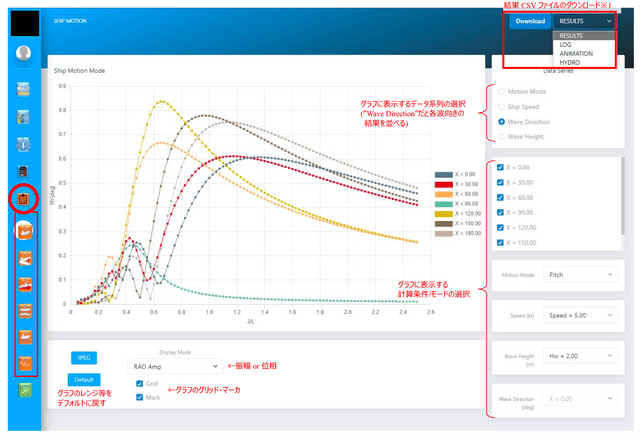Click the Download button
The height and width of the screenshot is (434, 640).
(x=530, y=21)
